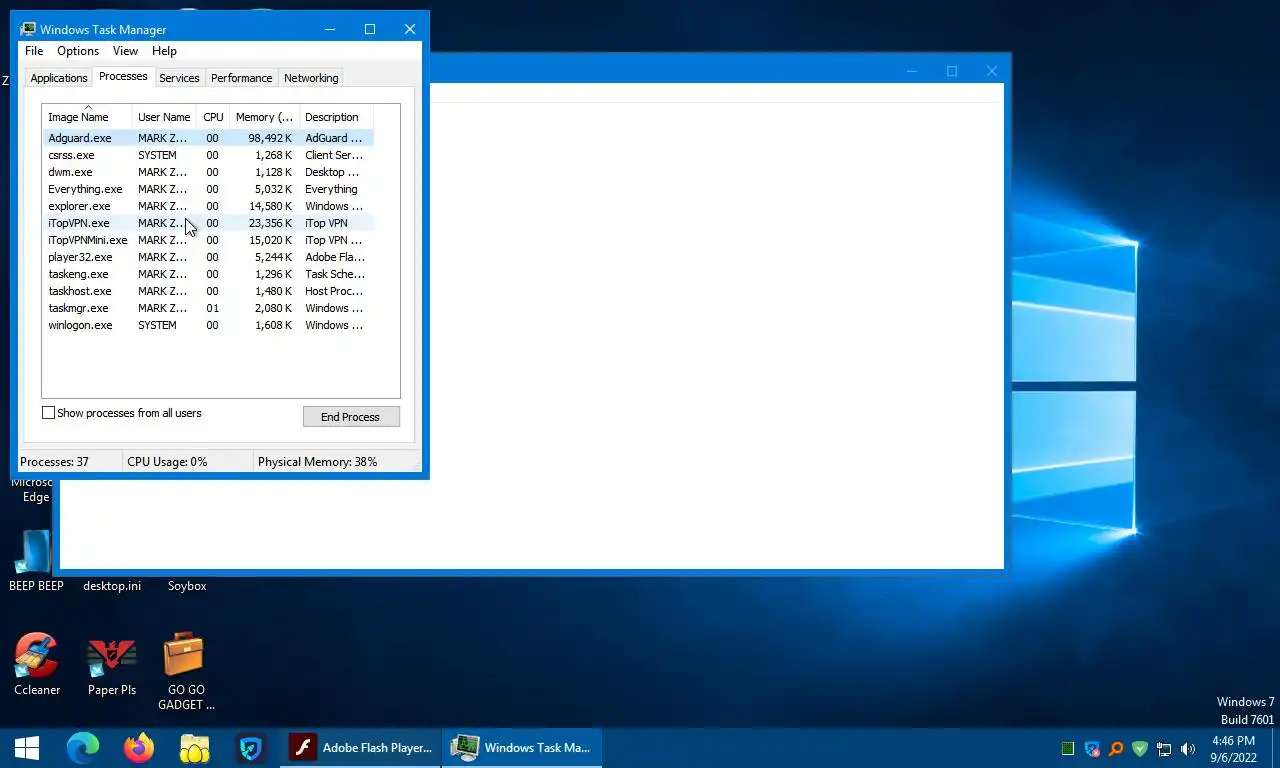Viewport: 1280px width, 768px height.
Task: Sort by the Description column header
Action: coord(336,116)
